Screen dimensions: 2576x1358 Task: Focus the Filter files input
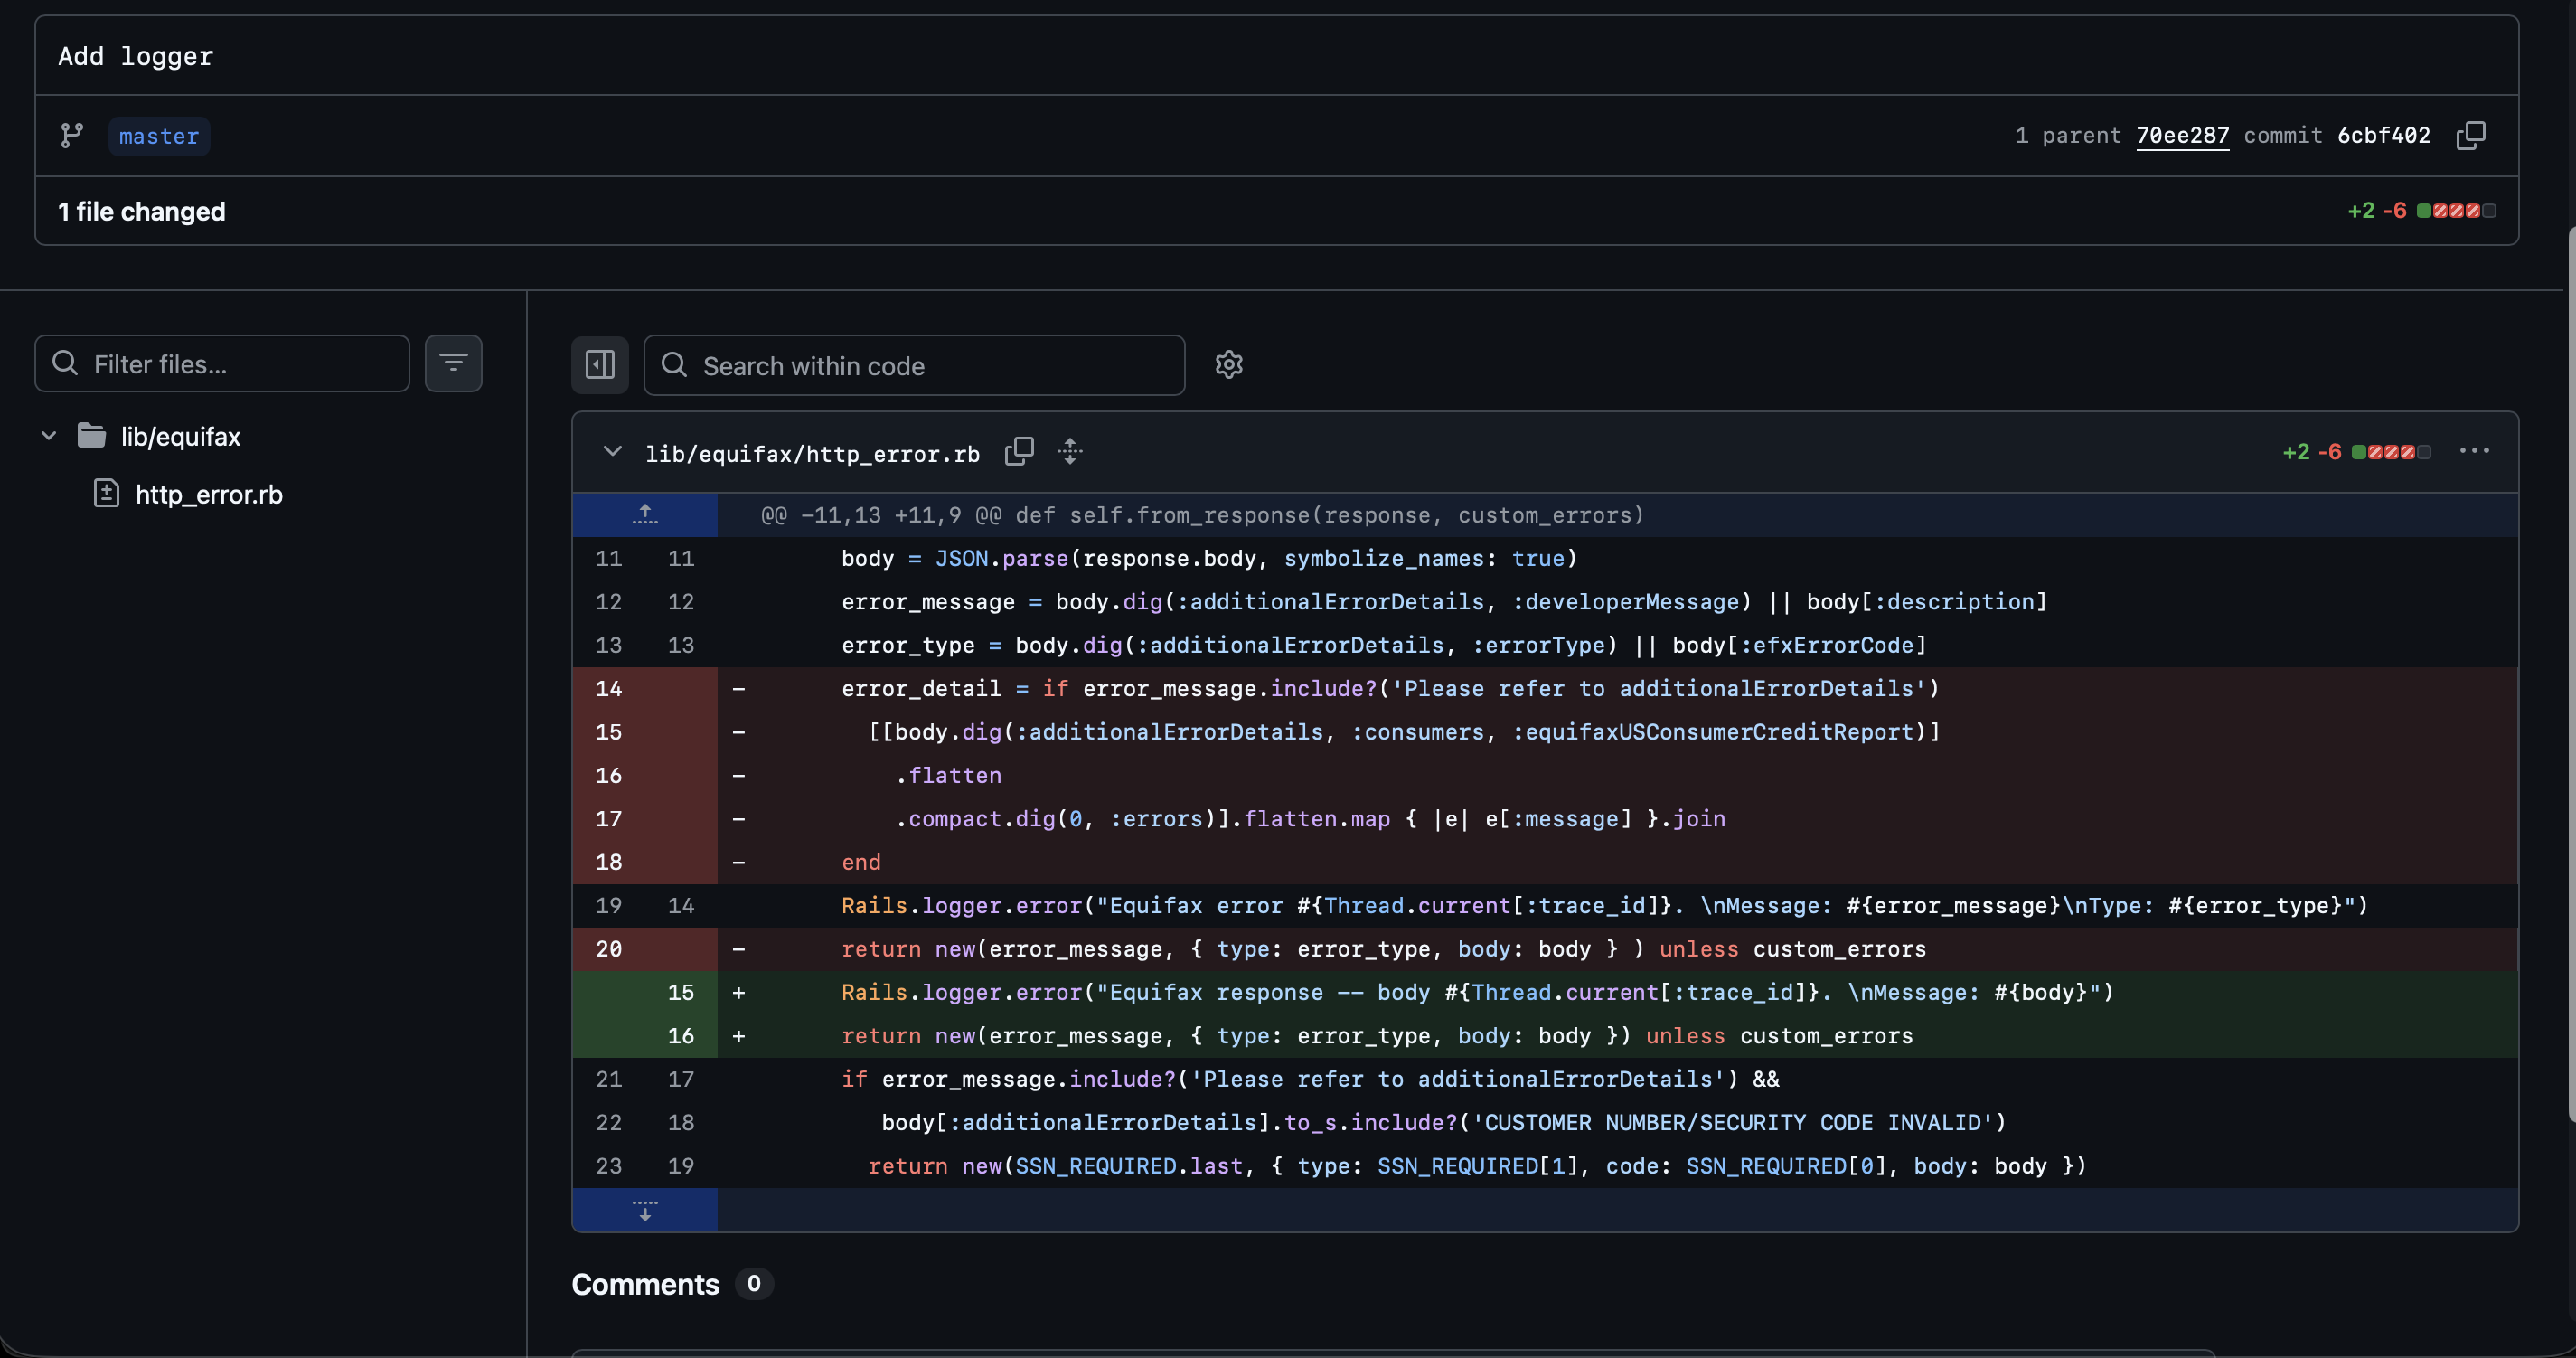(222, 364)
